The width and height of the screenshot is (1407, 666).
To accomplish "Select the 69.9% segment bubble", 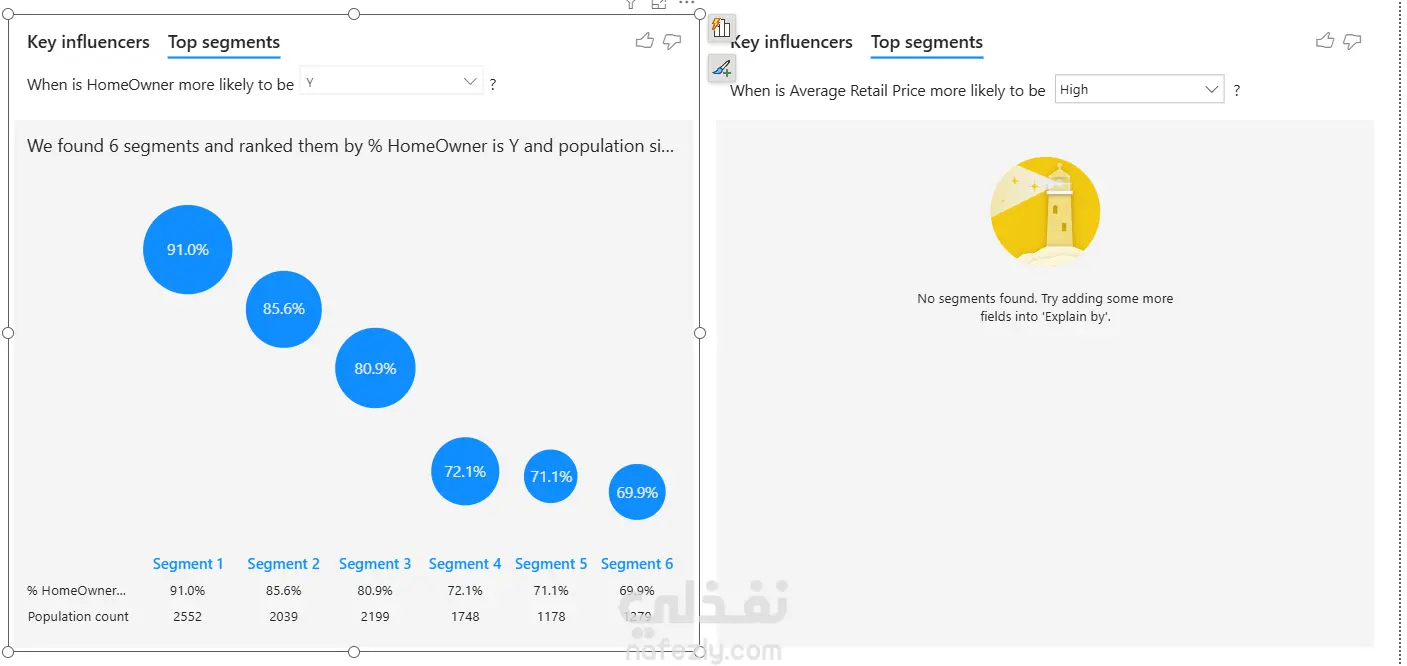I will click(x=637, y=492).
